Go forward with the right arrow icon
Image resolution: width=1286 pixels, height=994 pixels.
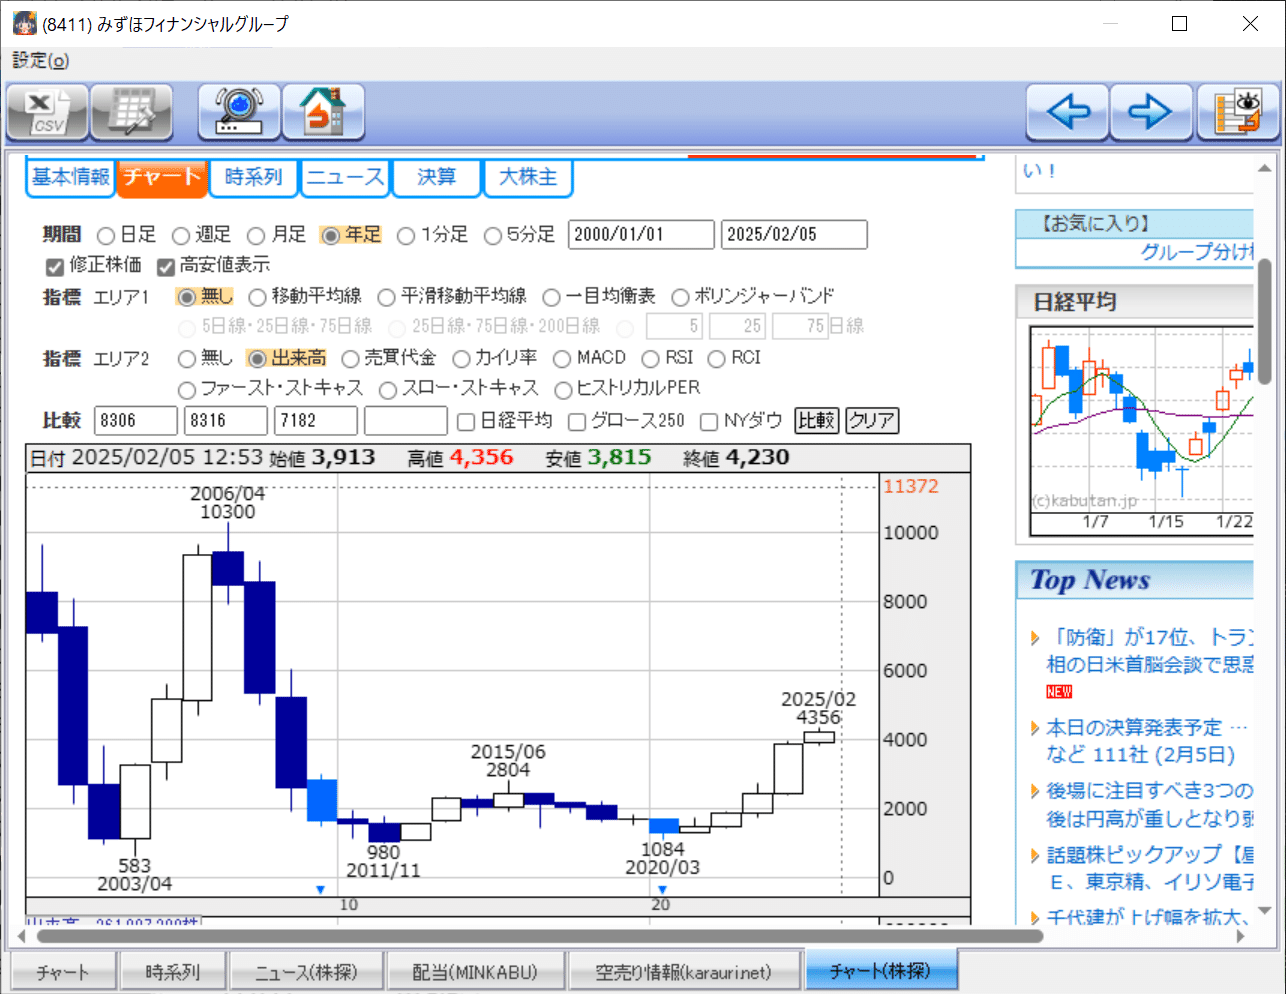[1152, 111]
